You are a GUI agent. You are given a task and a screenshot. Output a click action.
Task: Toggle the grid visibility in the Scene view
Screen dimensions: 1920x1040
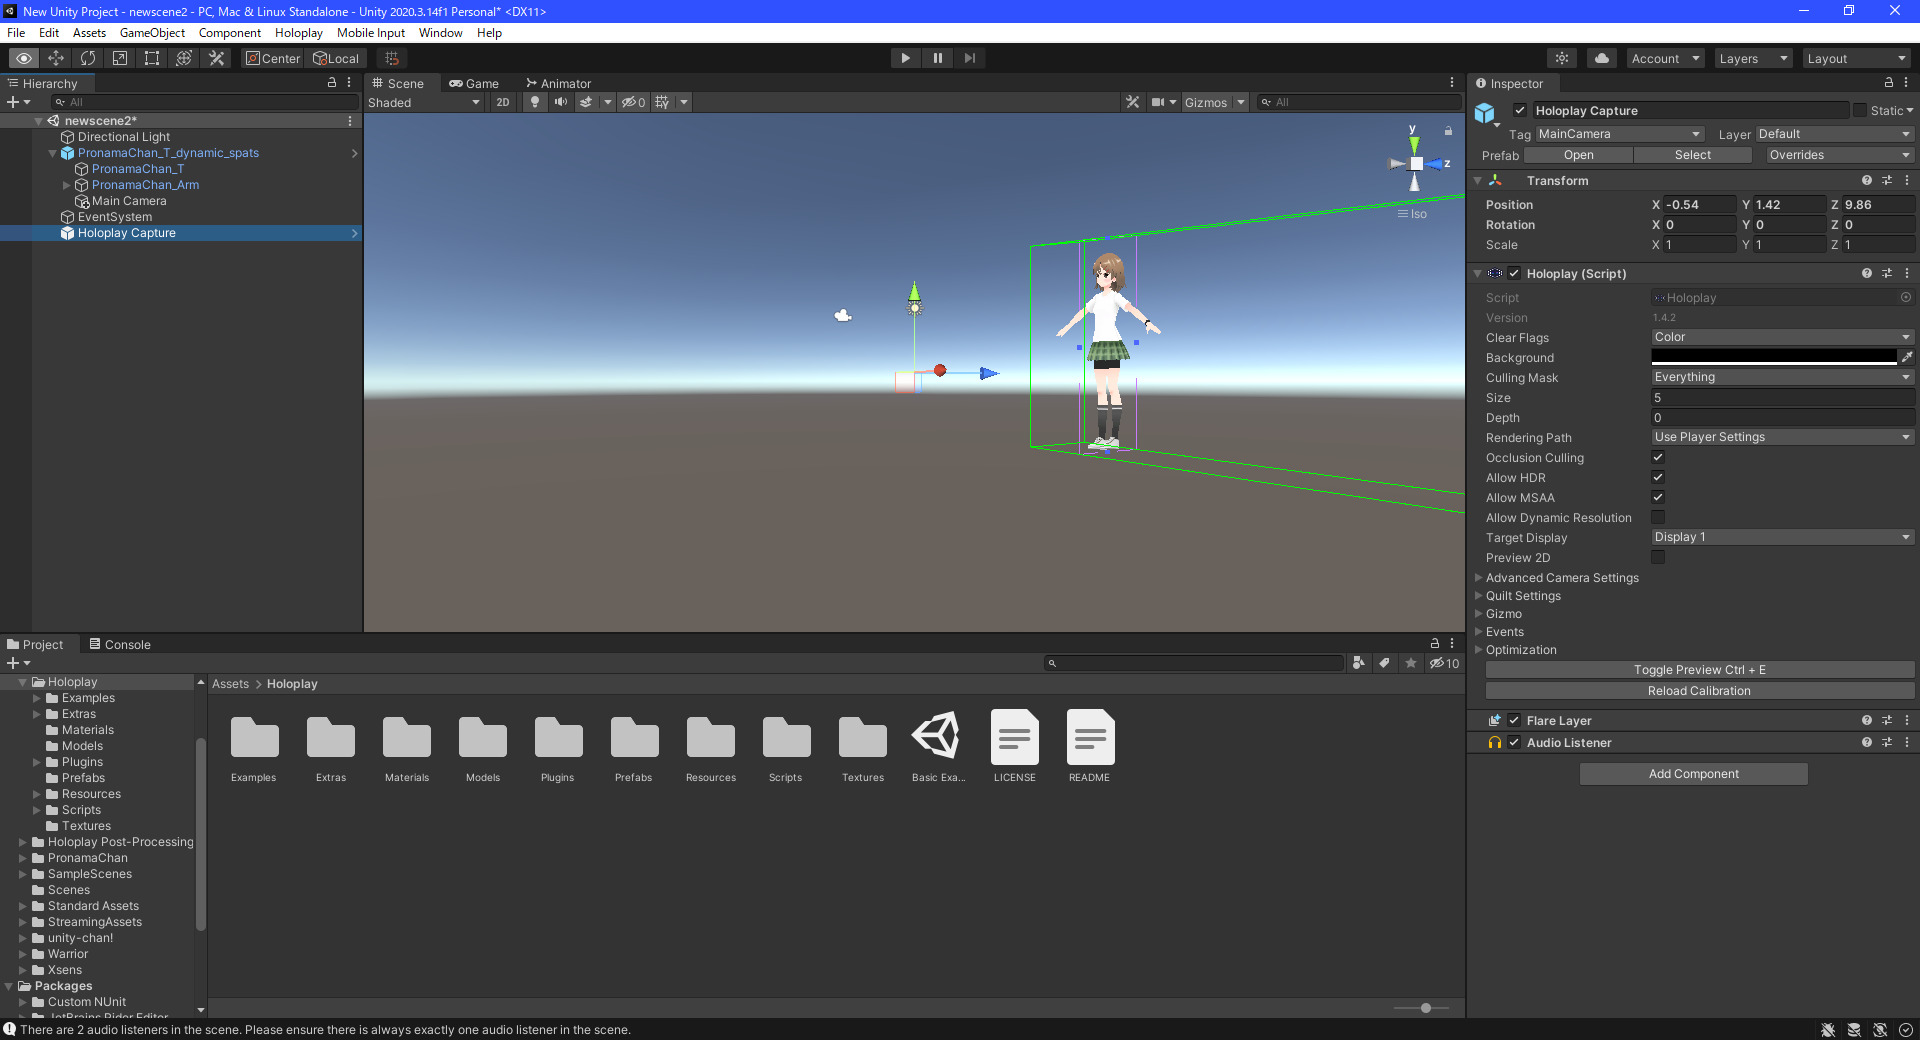tap(661, 102)
